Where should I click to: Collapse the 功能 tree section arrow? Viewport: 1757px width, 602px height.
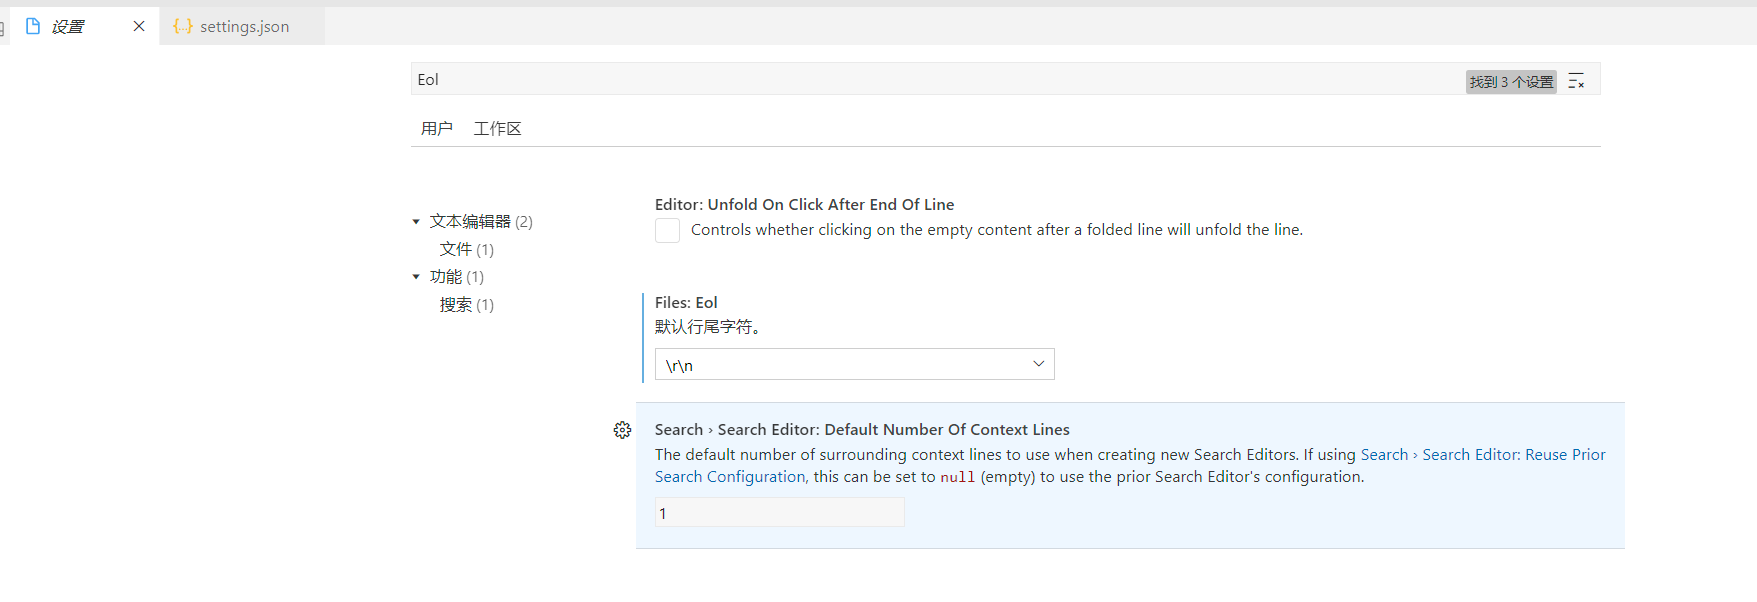416,277
